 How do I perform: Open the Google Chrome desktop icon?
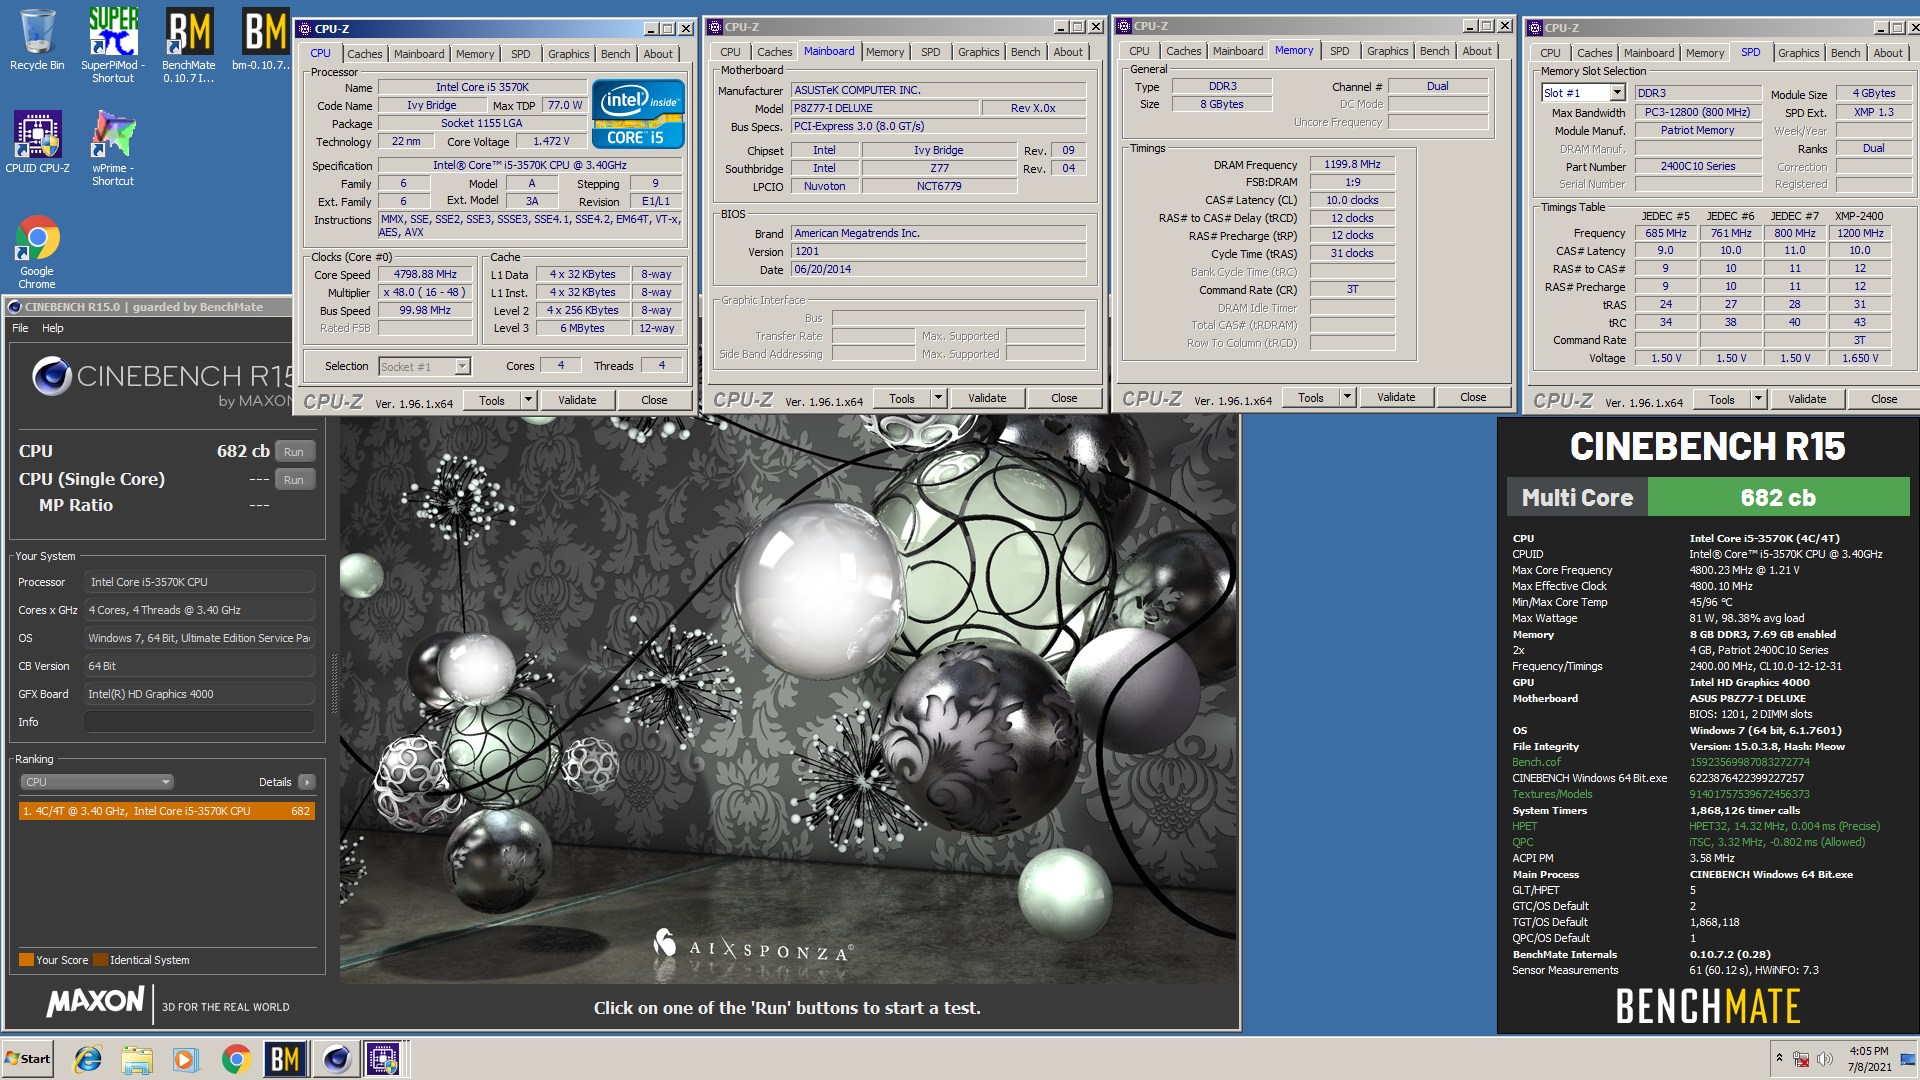coord(37,251)
